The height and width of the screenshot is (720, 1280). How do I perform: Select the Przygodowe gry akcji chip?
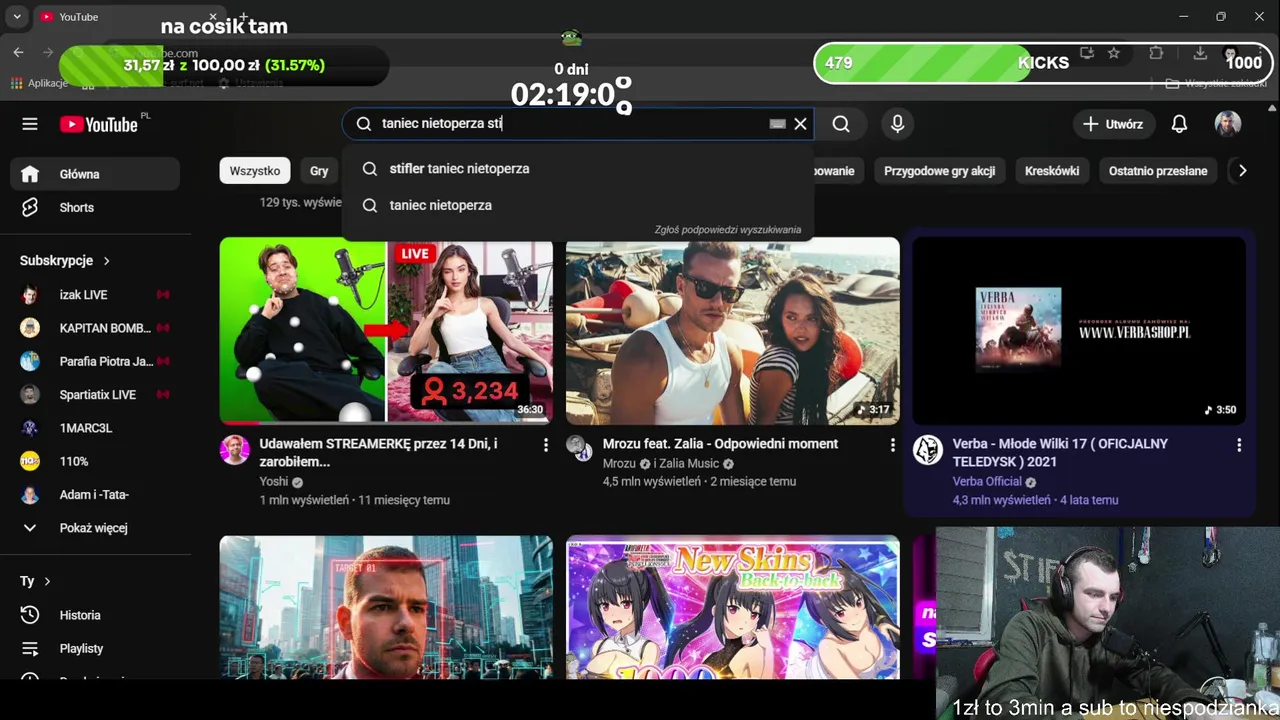[x=939, y=171]
